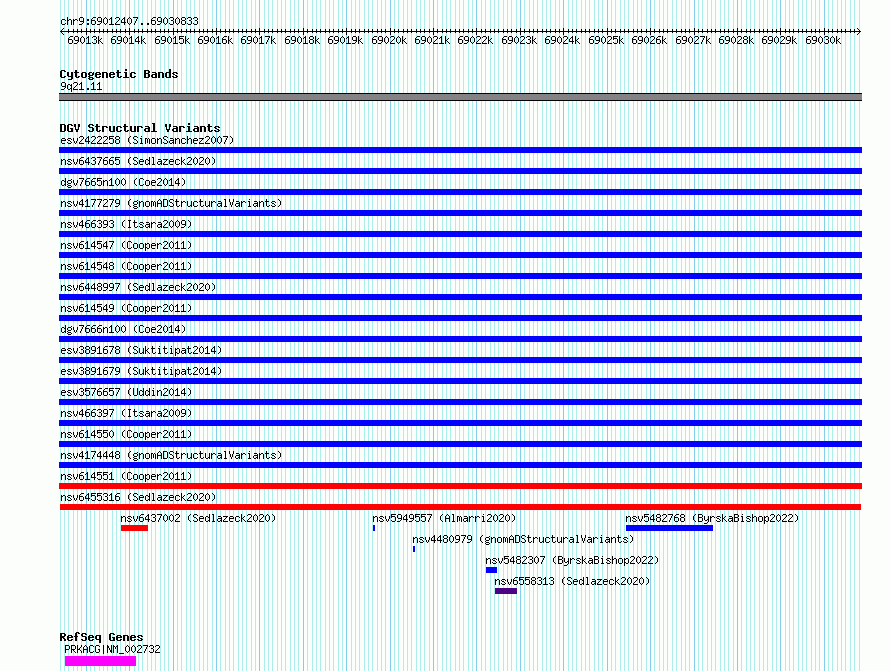The image size is (890, 671).
Task: Select the blue bar under esv3576657
Action: 460,402
